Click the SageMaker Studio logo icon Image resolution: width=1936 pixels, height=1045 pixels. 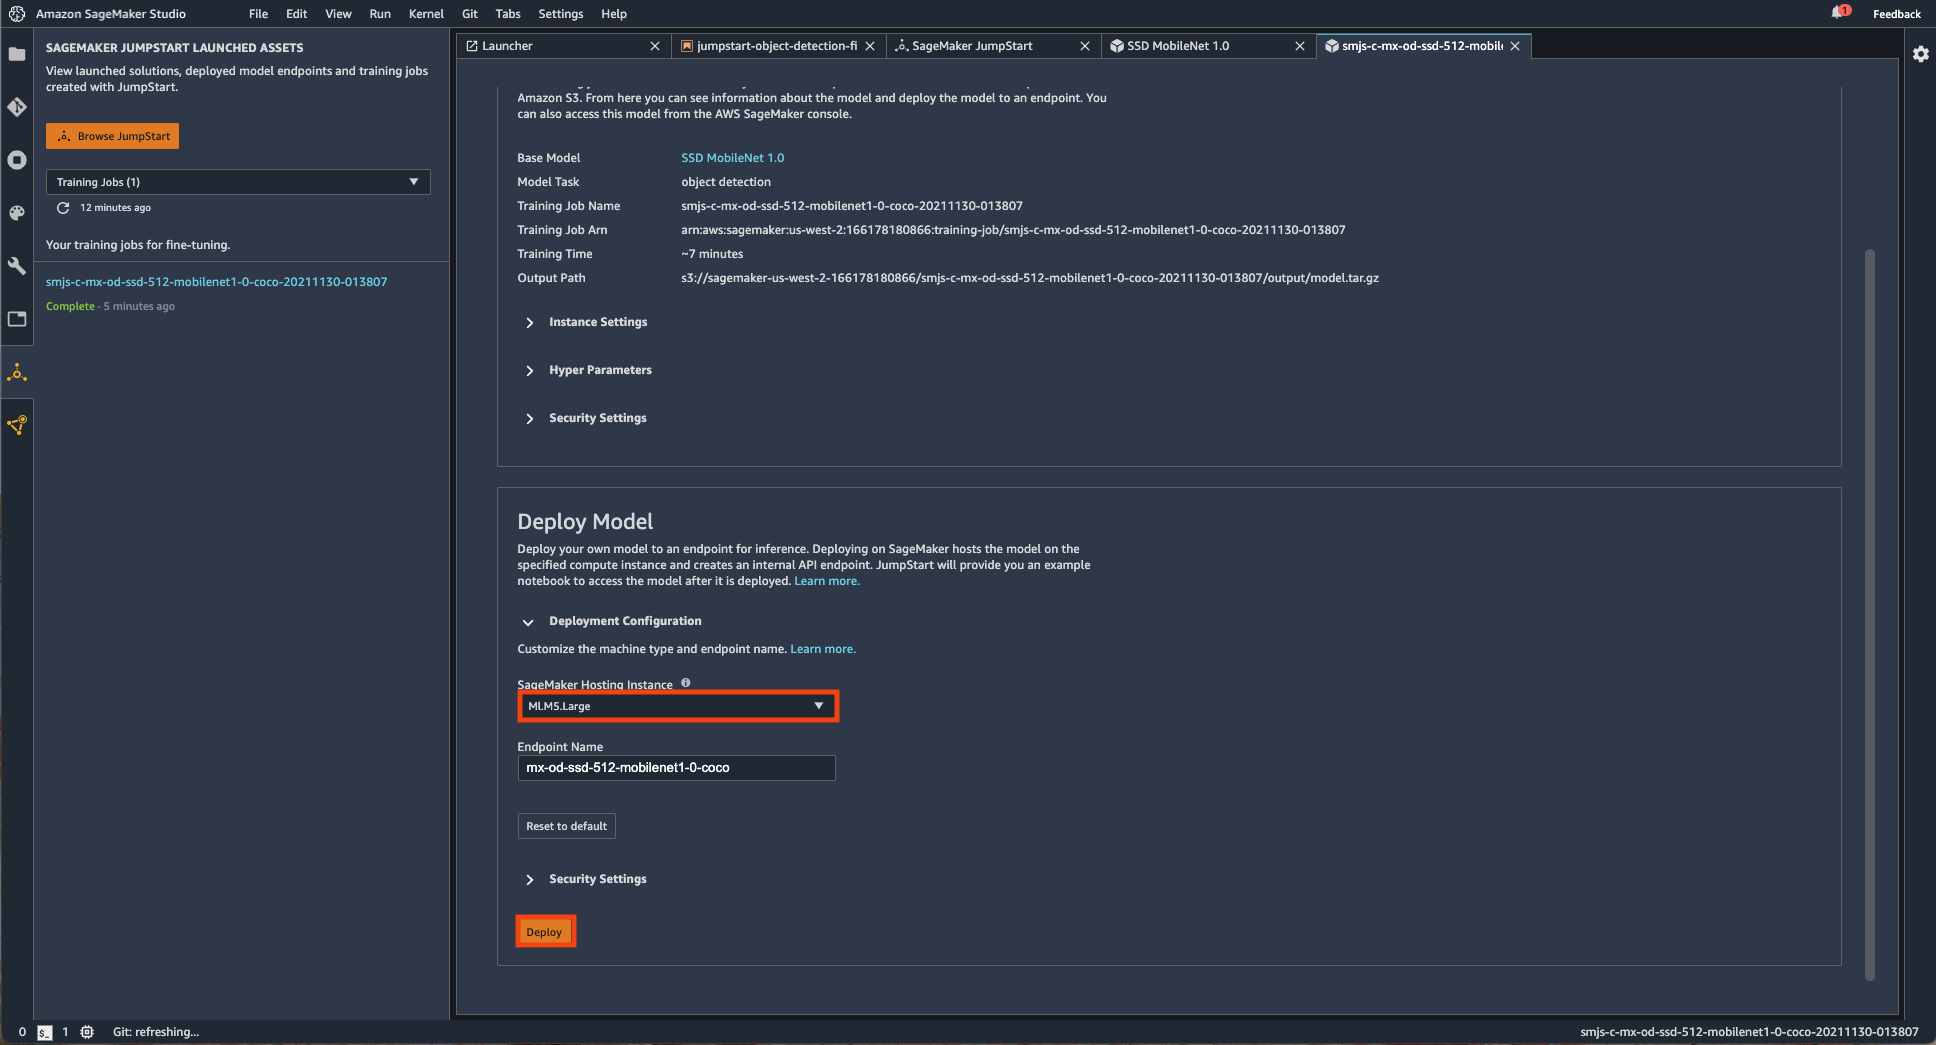pyautogui.click(x=16, y=14)
